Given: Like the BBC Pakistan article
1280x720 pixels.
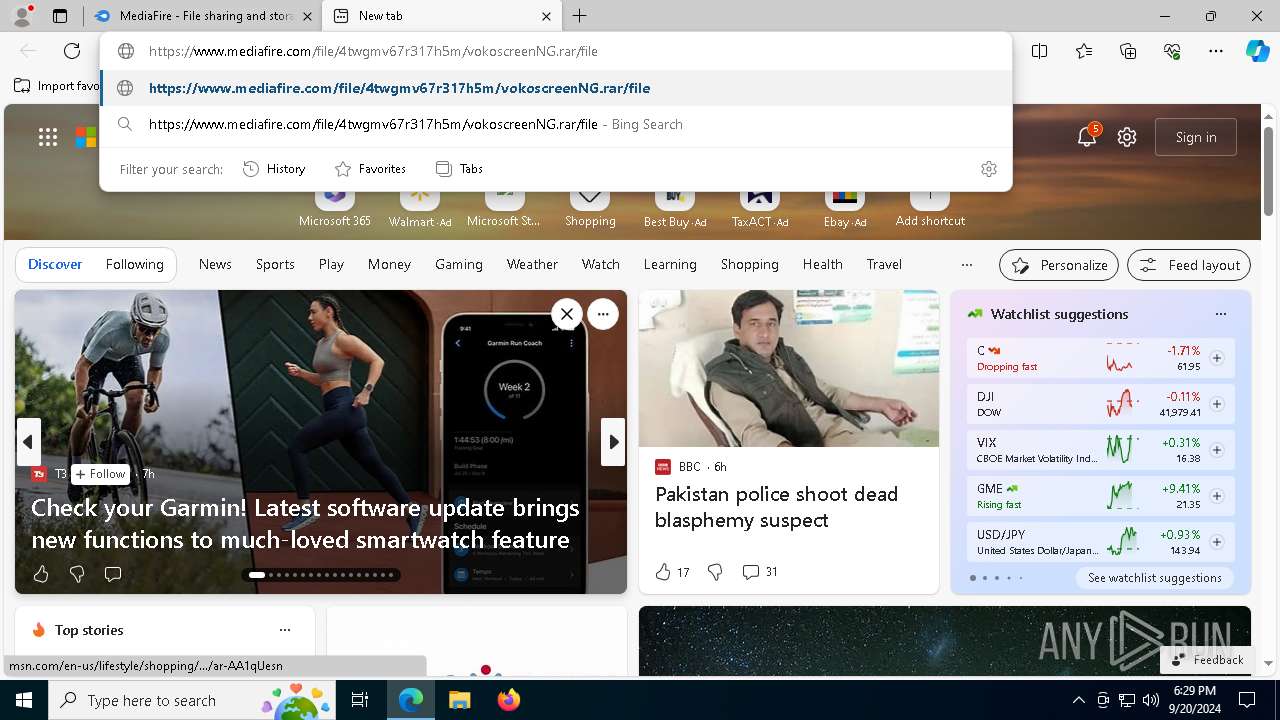Looking at the screenshot, I should pyautogui.click(x=672, y=572).
